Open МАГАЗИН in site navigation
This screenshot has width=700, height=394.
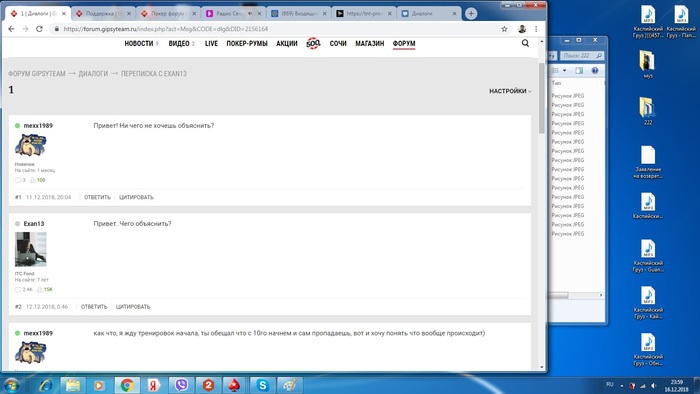370,43
